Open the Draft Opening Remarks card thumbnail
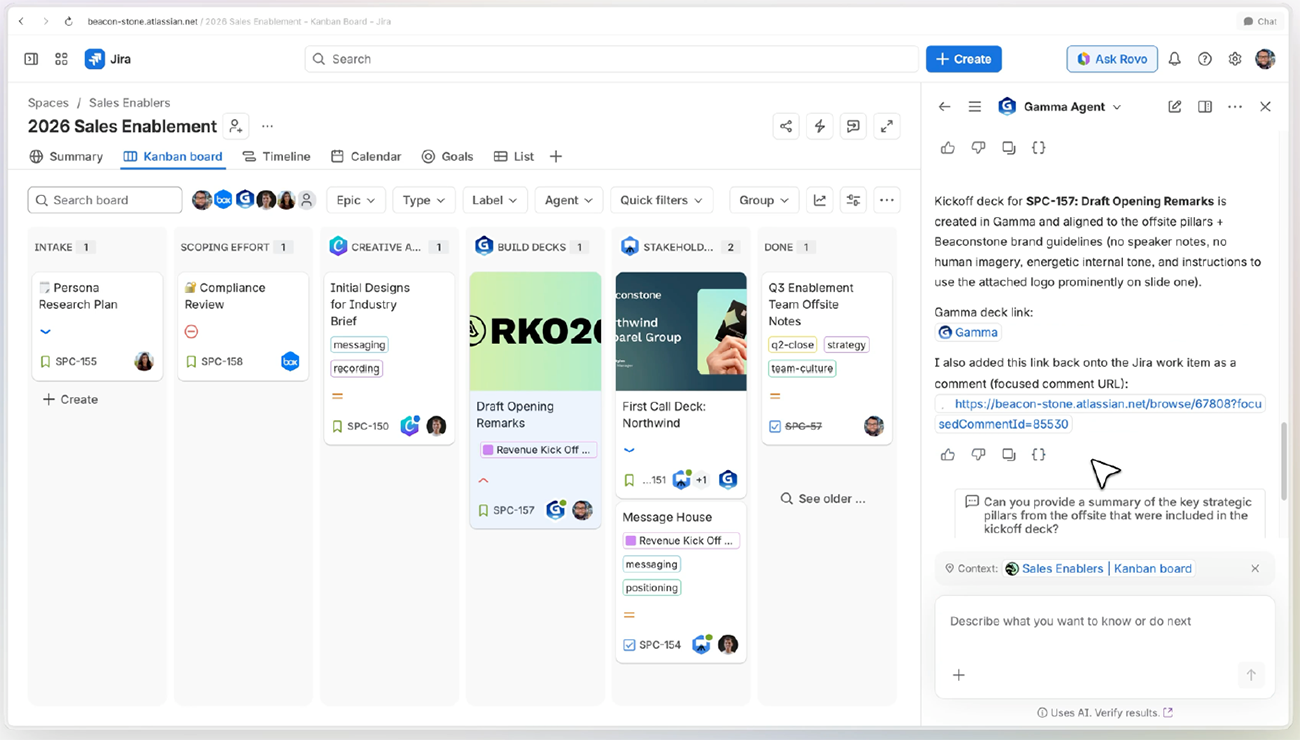 pos(535,331)
